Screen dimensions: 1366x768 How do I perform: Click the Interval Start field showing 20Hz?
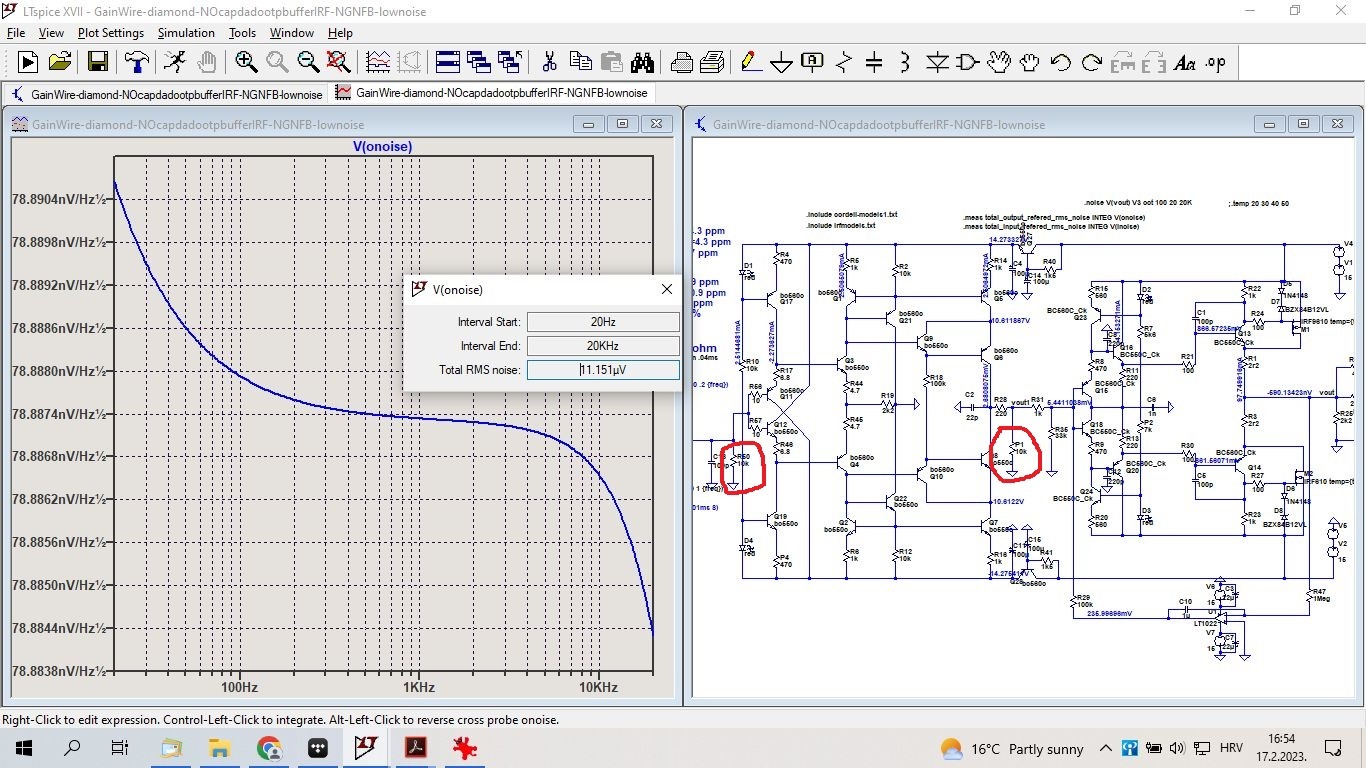[x=603, y=321]
